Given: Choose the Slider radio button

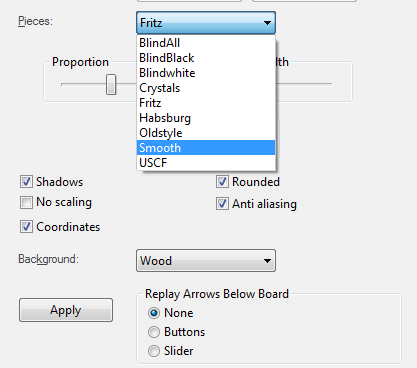Looking at the screenshot, I should point(154,351).
